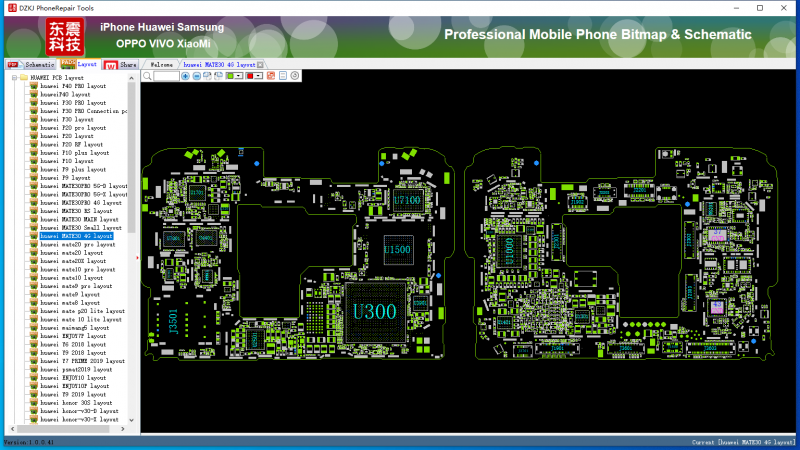Open huawei mate10 pro layout
The image size is (800, 450).
click(78, 269)
